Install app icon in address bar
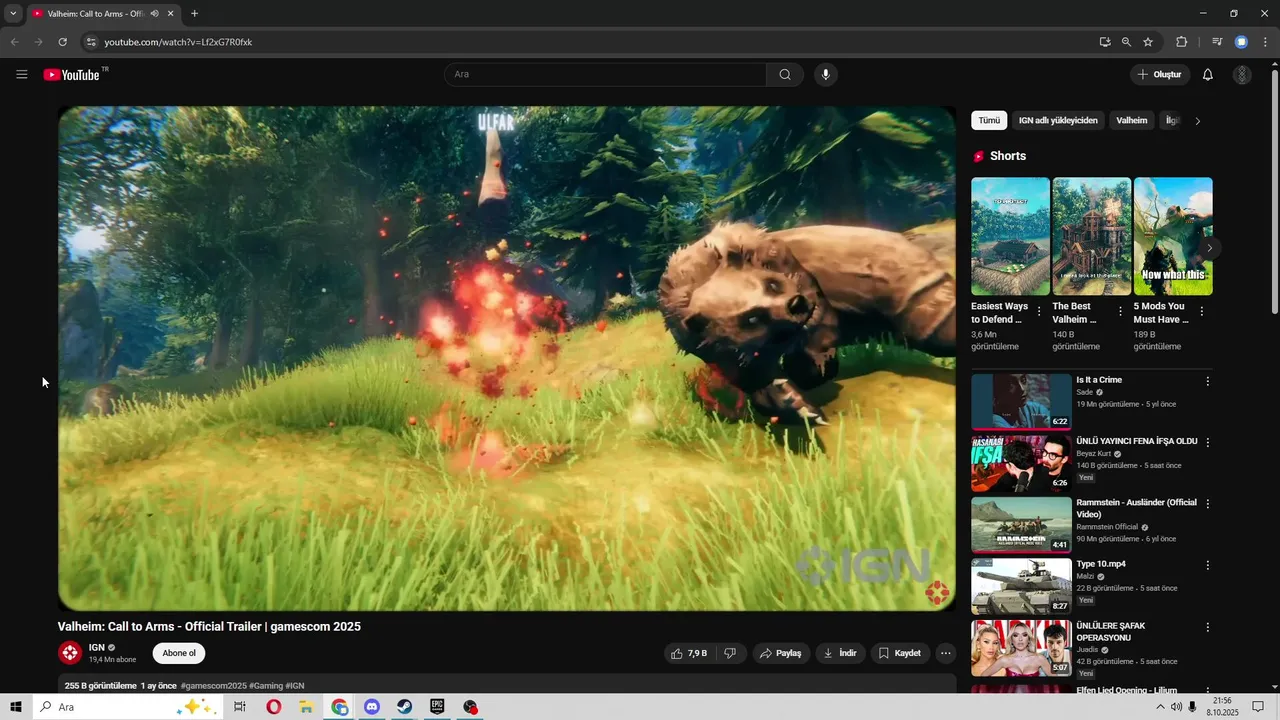Image resolution: width=1280 pixels, height=720 pixels. (1105, 42)
